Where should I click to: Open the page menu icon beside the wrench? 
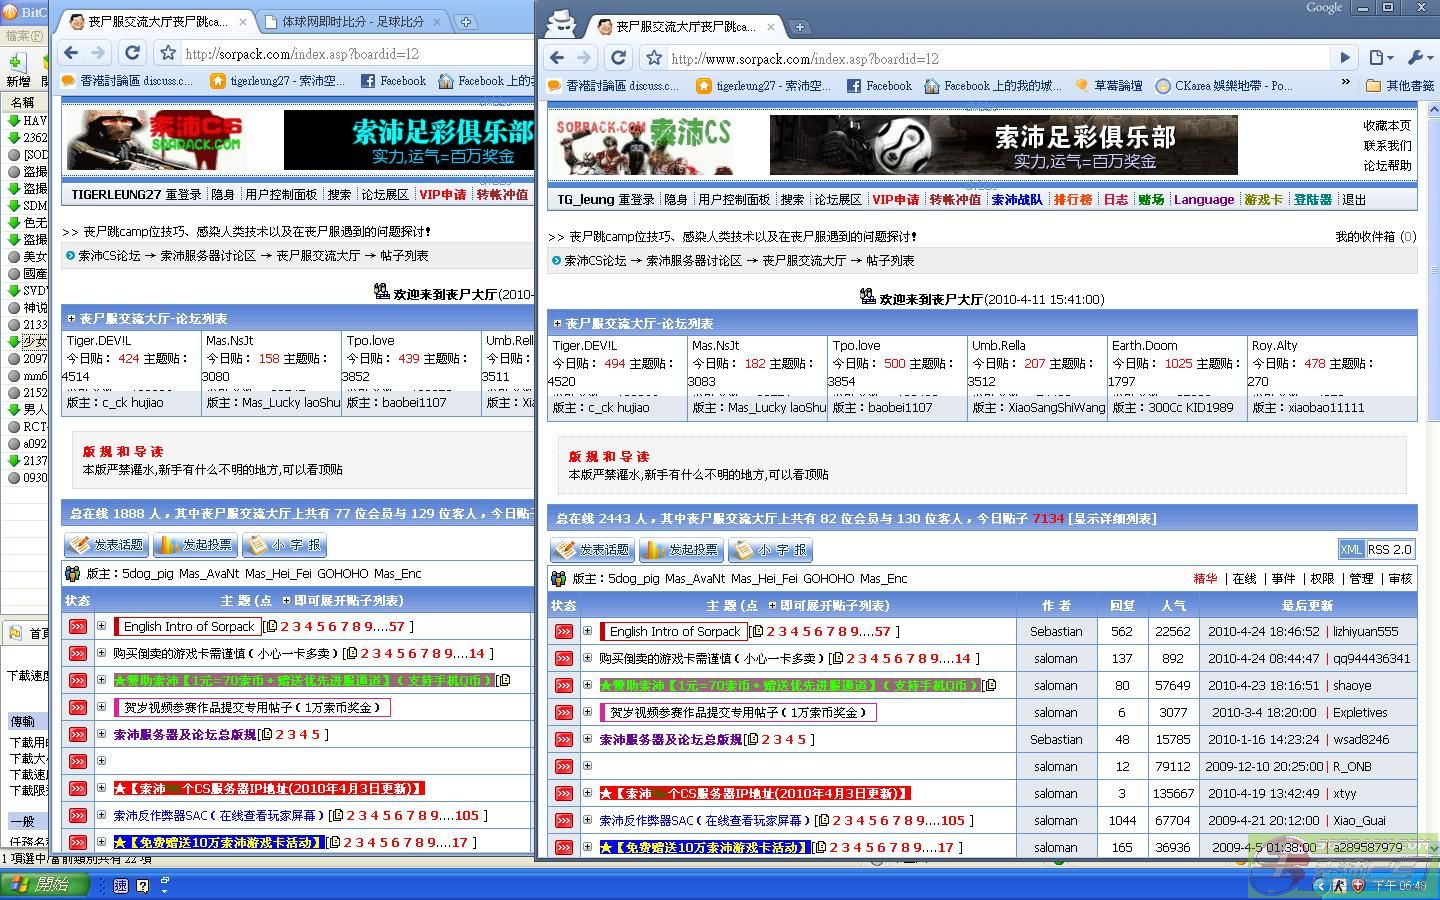click(x=1380, y=58)
